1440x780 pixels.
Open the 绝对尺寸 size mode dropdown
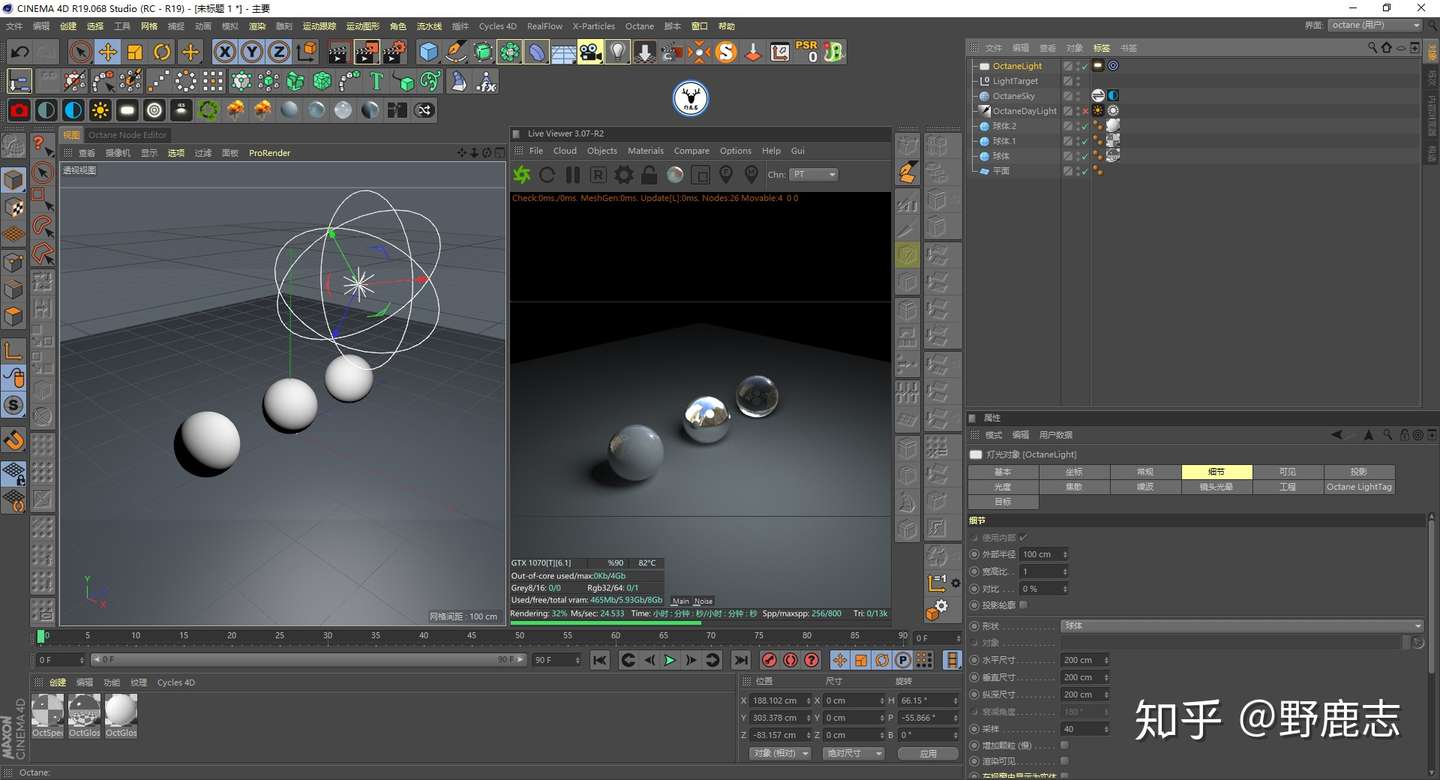click(x=853, y=753)
